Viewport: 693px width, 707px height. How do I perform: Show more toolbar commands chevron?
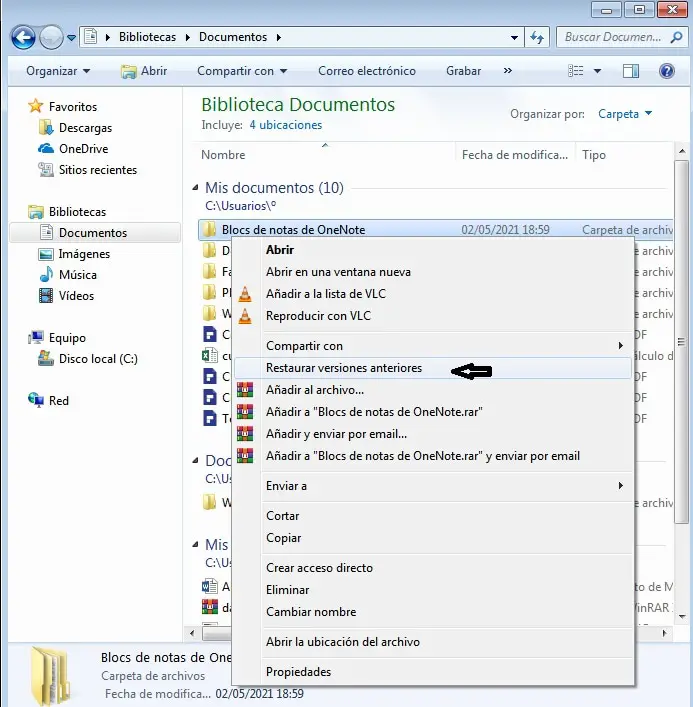point(508,71)
